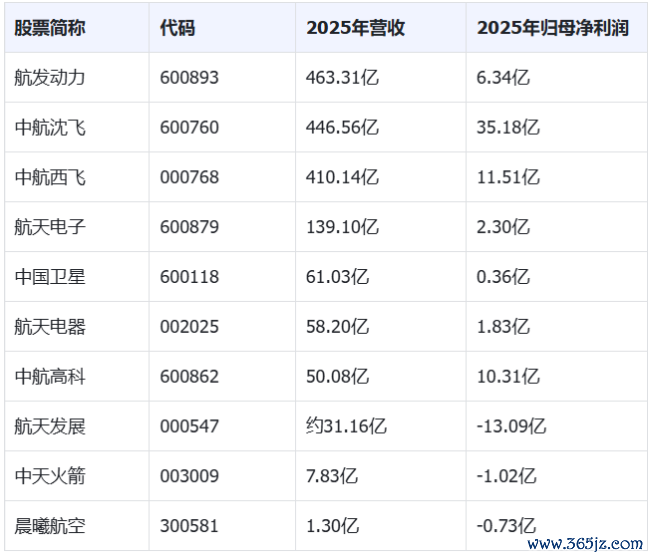This screenshot has height=559, width=650.
Task: Select stock name 中国卫星
Action: pyautogui.click(x=50, y=277)
